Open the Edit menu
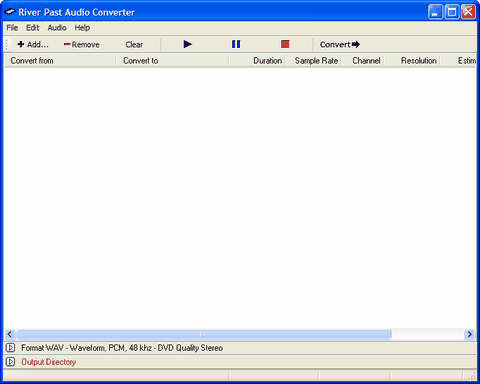Screen dimensions: 480x384 click(33, 28)
